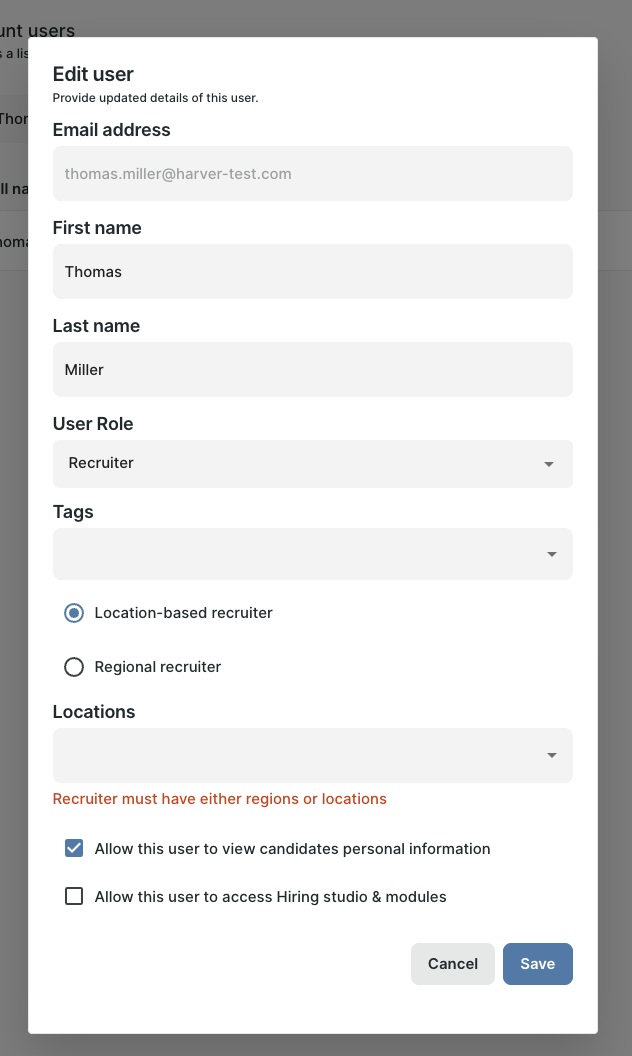This screenshot has height=1056, width=632.
Task: Select the Location-based recruiter radio button
Action: (74, 613)
